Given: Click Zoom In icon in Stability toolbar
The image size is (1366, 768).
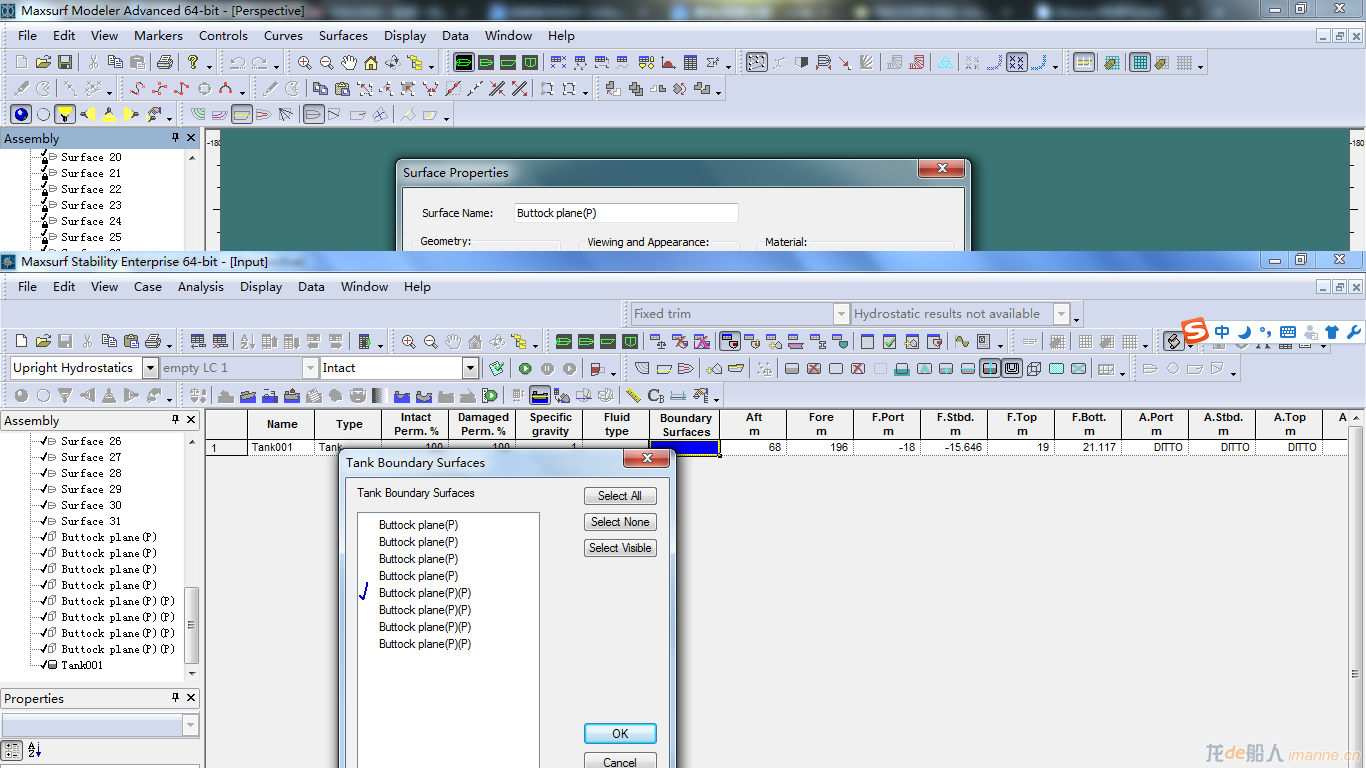Looking at the screenshot, I should 408,341.
